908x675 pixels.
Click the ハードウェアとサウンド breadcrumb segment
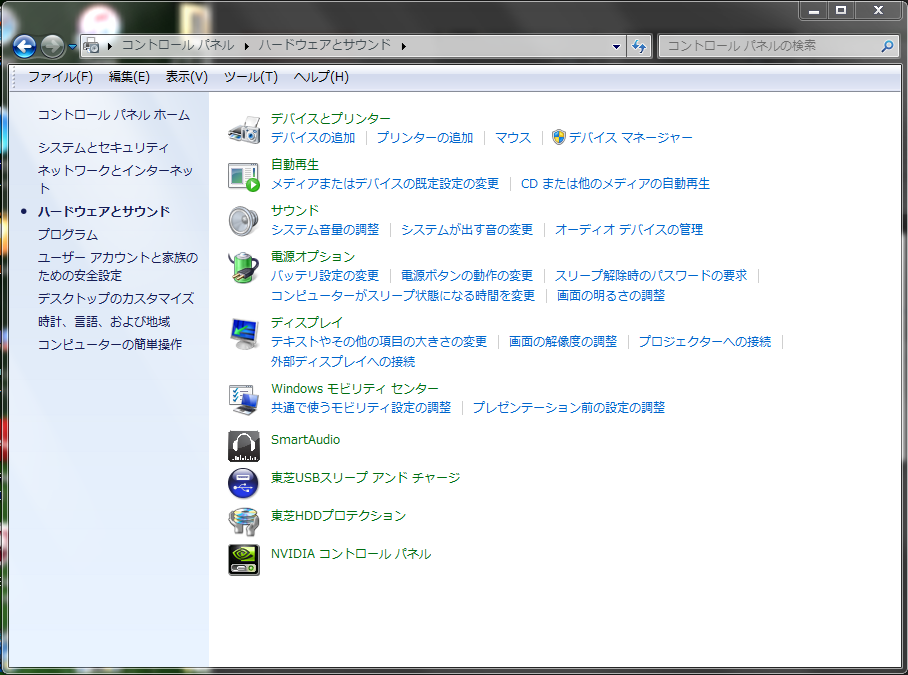(325, 45)
